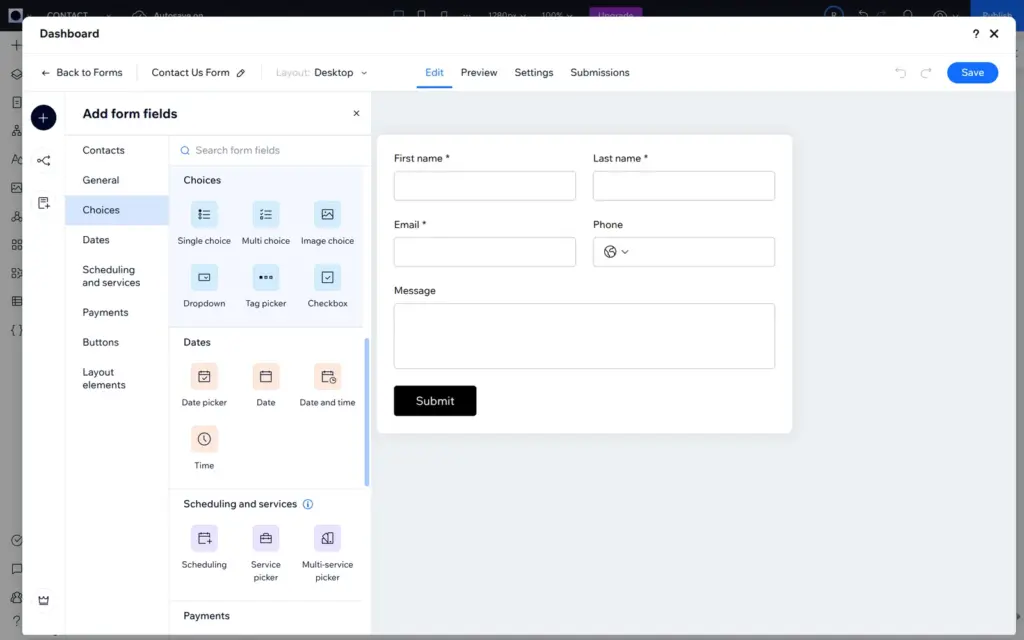1024x640 pixels.
Task: Open the Settings tab
Action: [534, 72]
